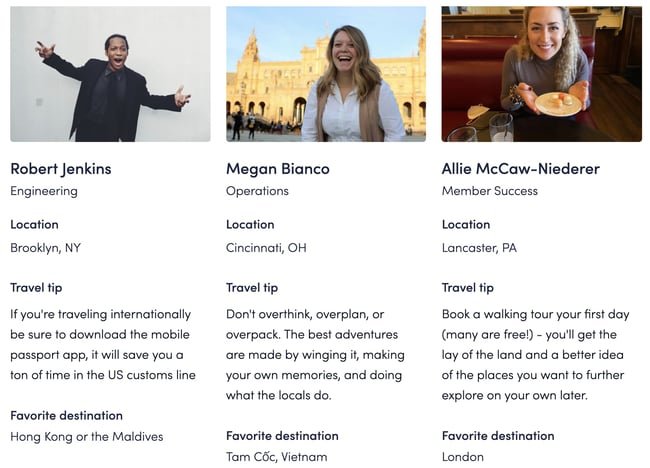The image size is (650, 468).
Task: Click the Megan Bianco name heading
Action: (278, 168)
